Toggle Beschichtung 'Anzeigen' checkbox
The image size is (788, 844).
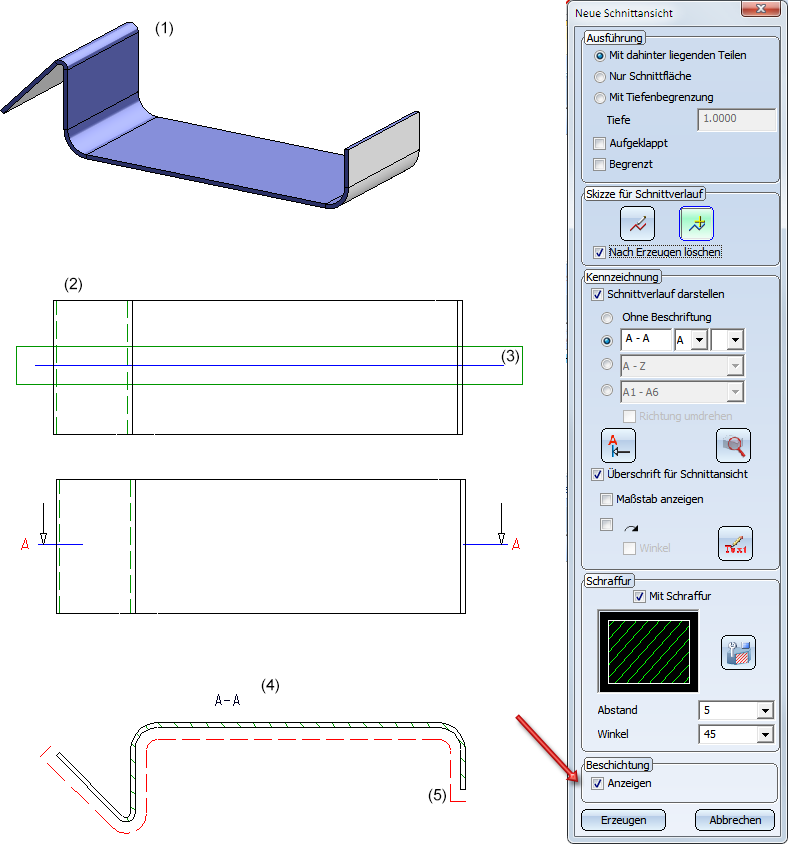[597, 784]
